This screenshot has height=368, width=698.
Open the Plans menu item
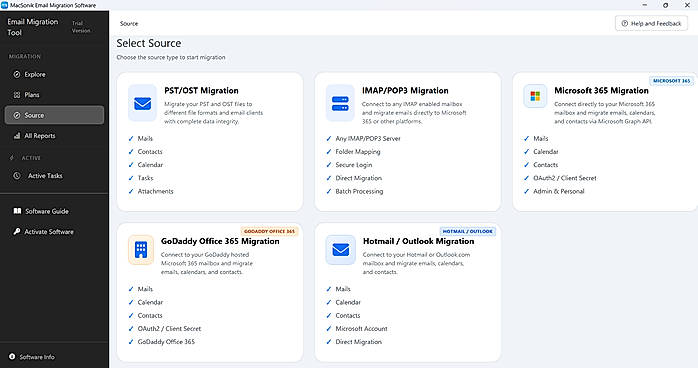coord(54,95)
